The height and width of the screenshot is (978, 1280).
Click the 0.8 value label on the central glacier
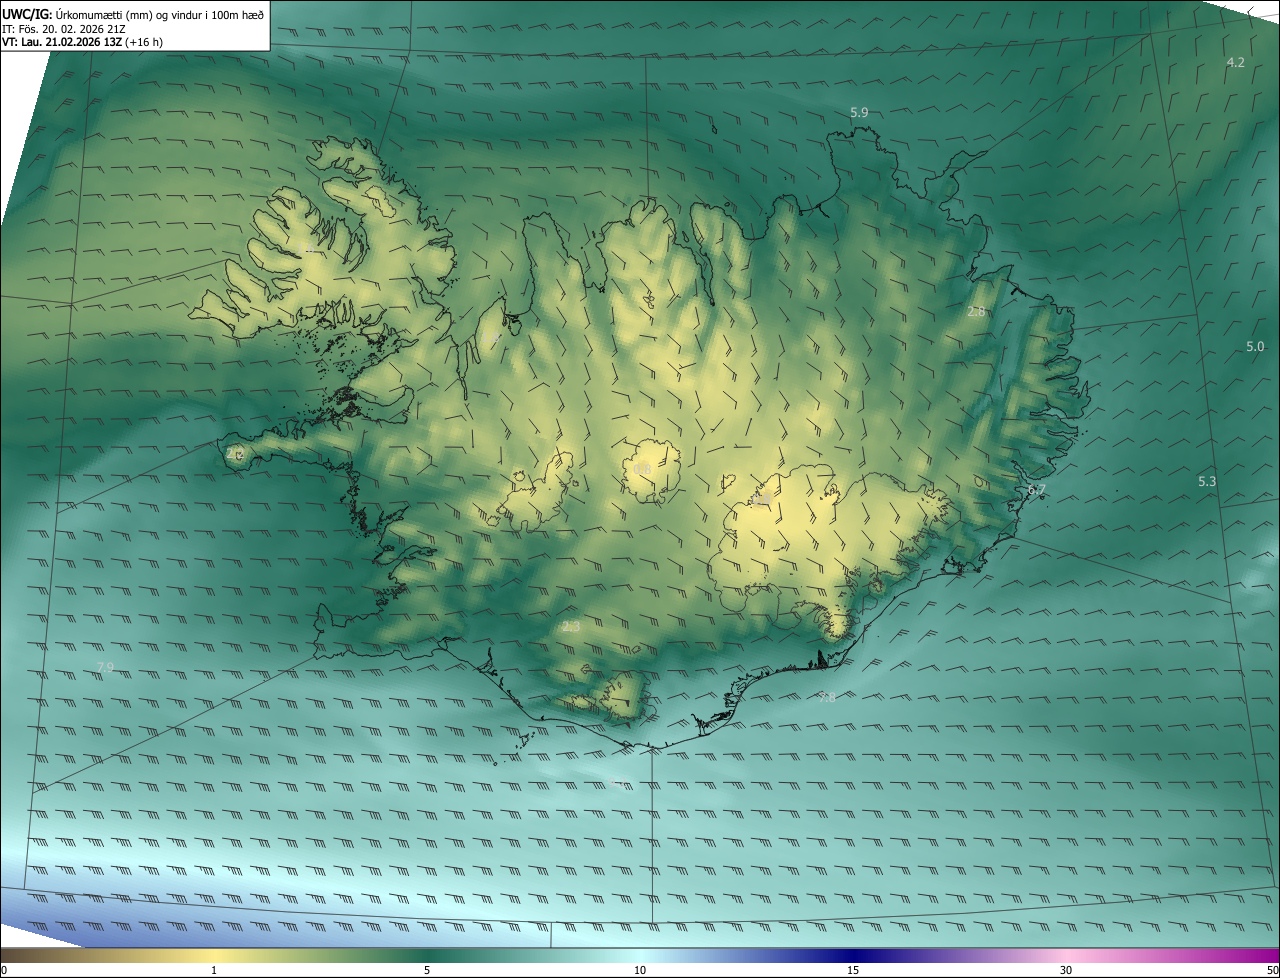click(x=642, y=469)
